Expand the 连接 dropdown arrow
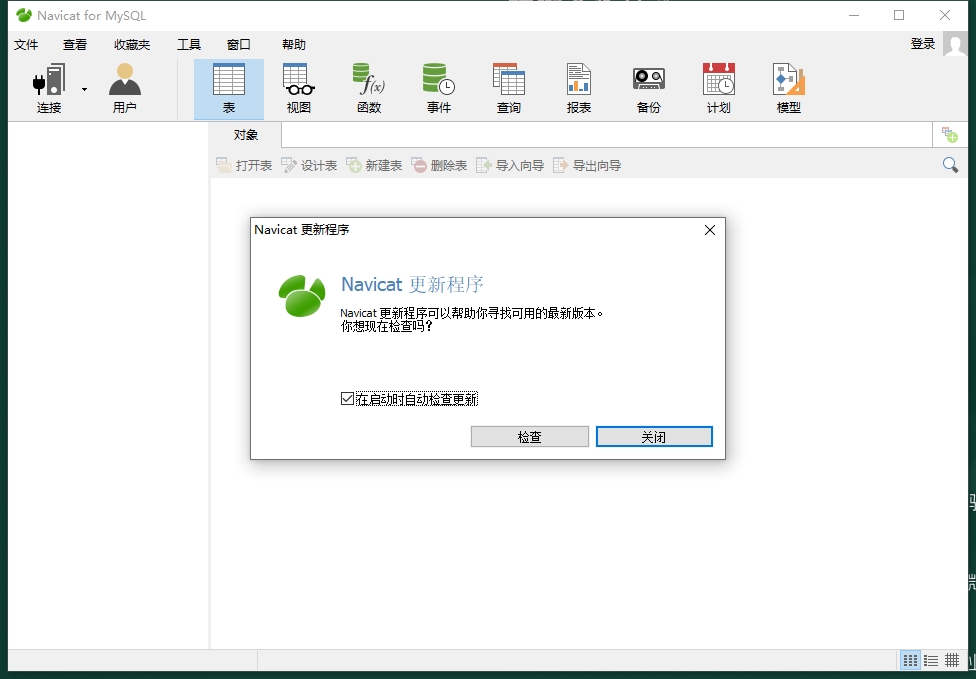 click(x=84, y=90)
